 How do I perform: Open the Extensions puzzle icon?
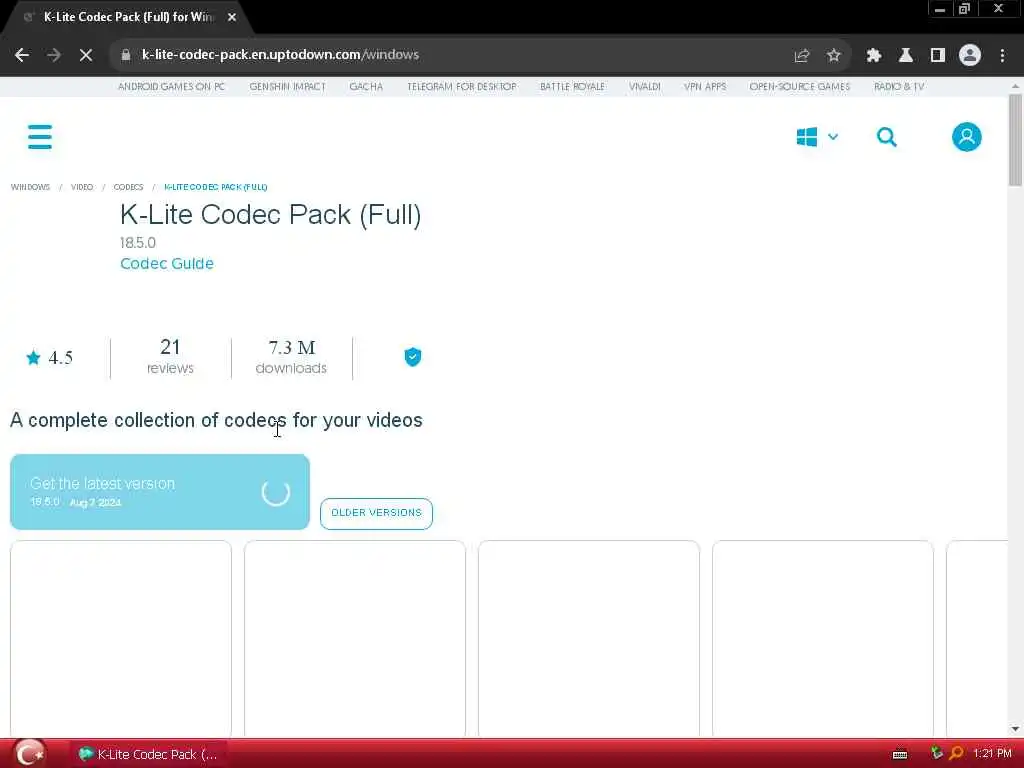pyautogui.click(x=874, y=55)
